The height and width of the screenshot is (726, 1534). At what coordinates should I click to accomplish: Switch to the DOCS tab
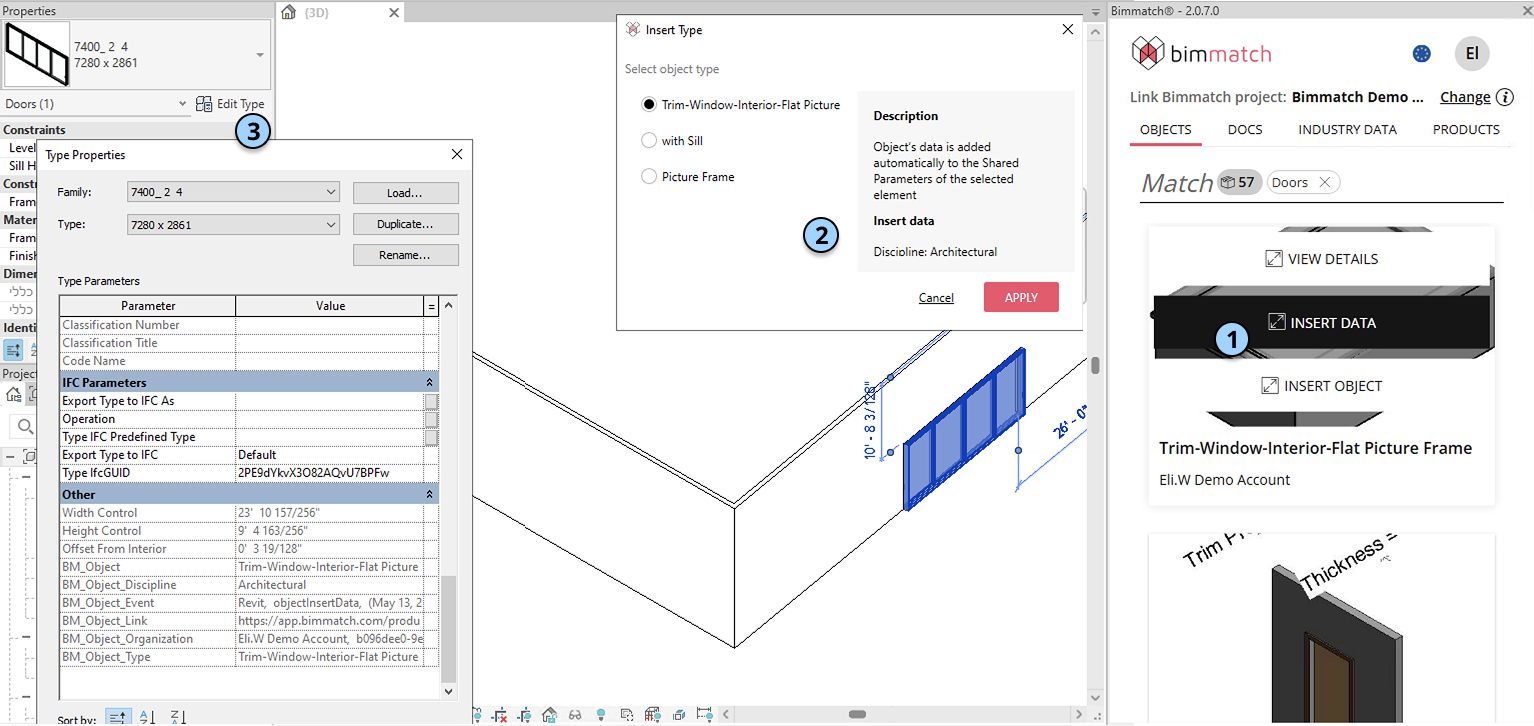click(1245, 130)
